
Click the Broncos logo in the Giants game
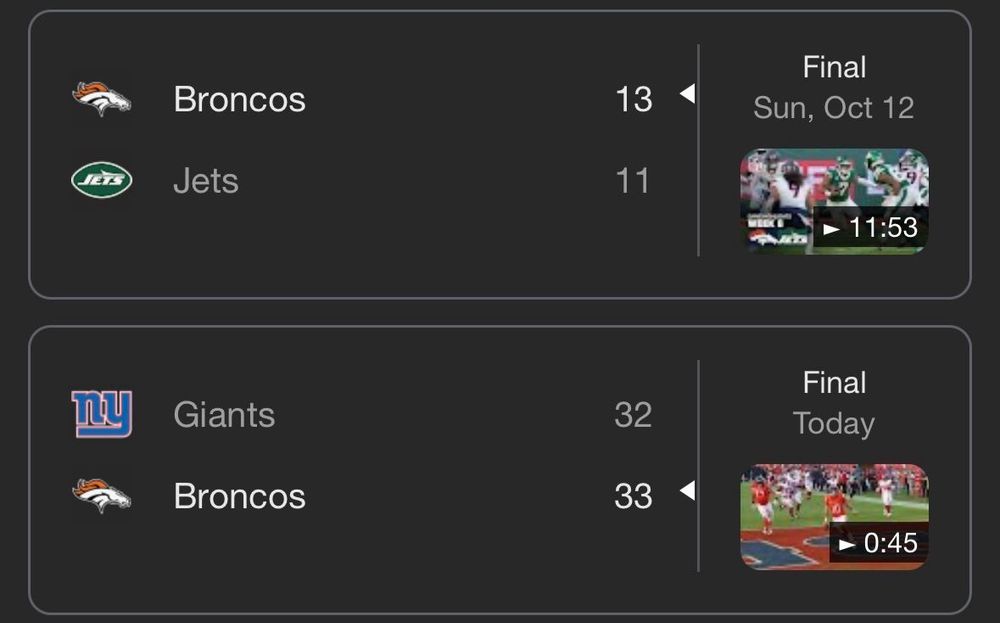[x=101, y=496]
